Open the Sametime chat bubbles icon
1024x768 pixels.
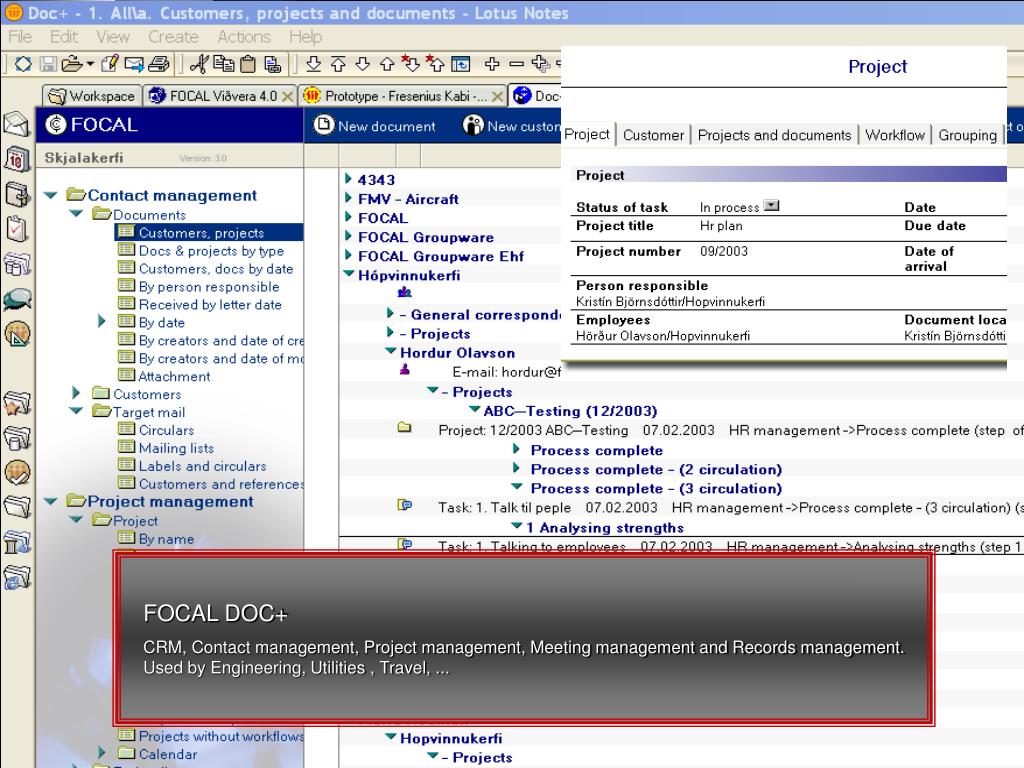(16, 299)
